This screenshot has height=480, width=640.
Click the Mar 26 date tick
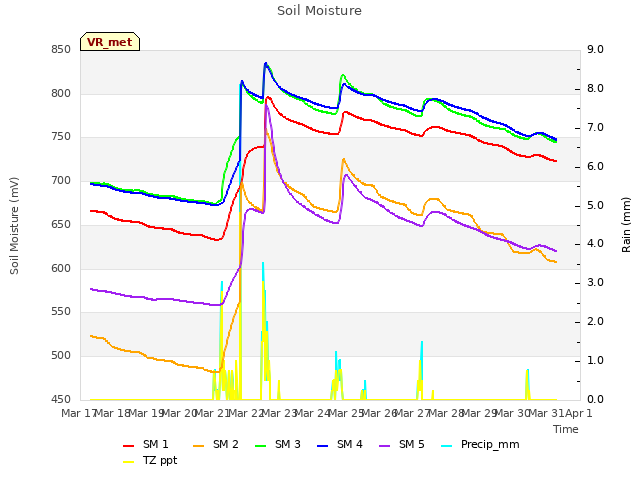pos(380,414)
